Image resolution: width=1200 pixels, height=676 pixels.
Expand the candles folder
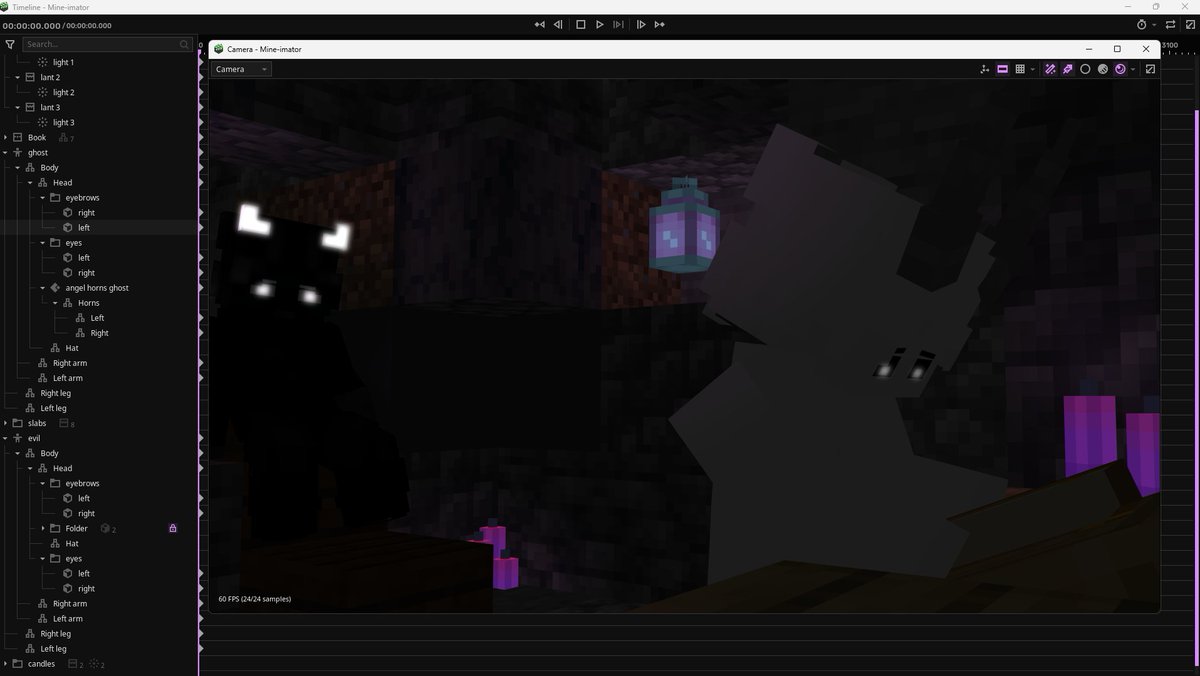(6, 663)
